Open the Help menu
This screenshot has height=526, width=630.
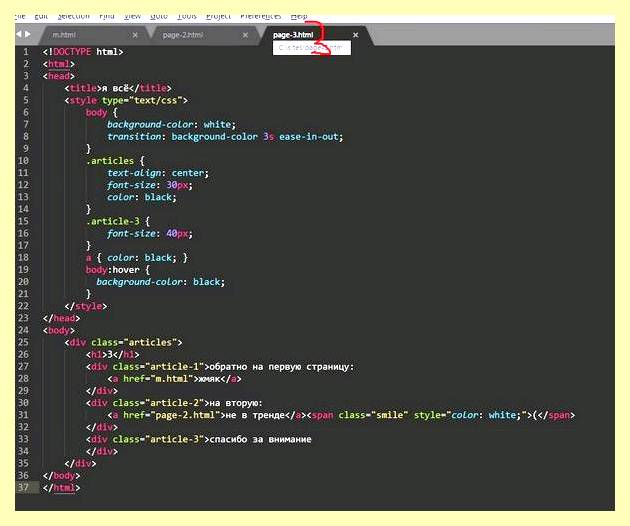299,16
